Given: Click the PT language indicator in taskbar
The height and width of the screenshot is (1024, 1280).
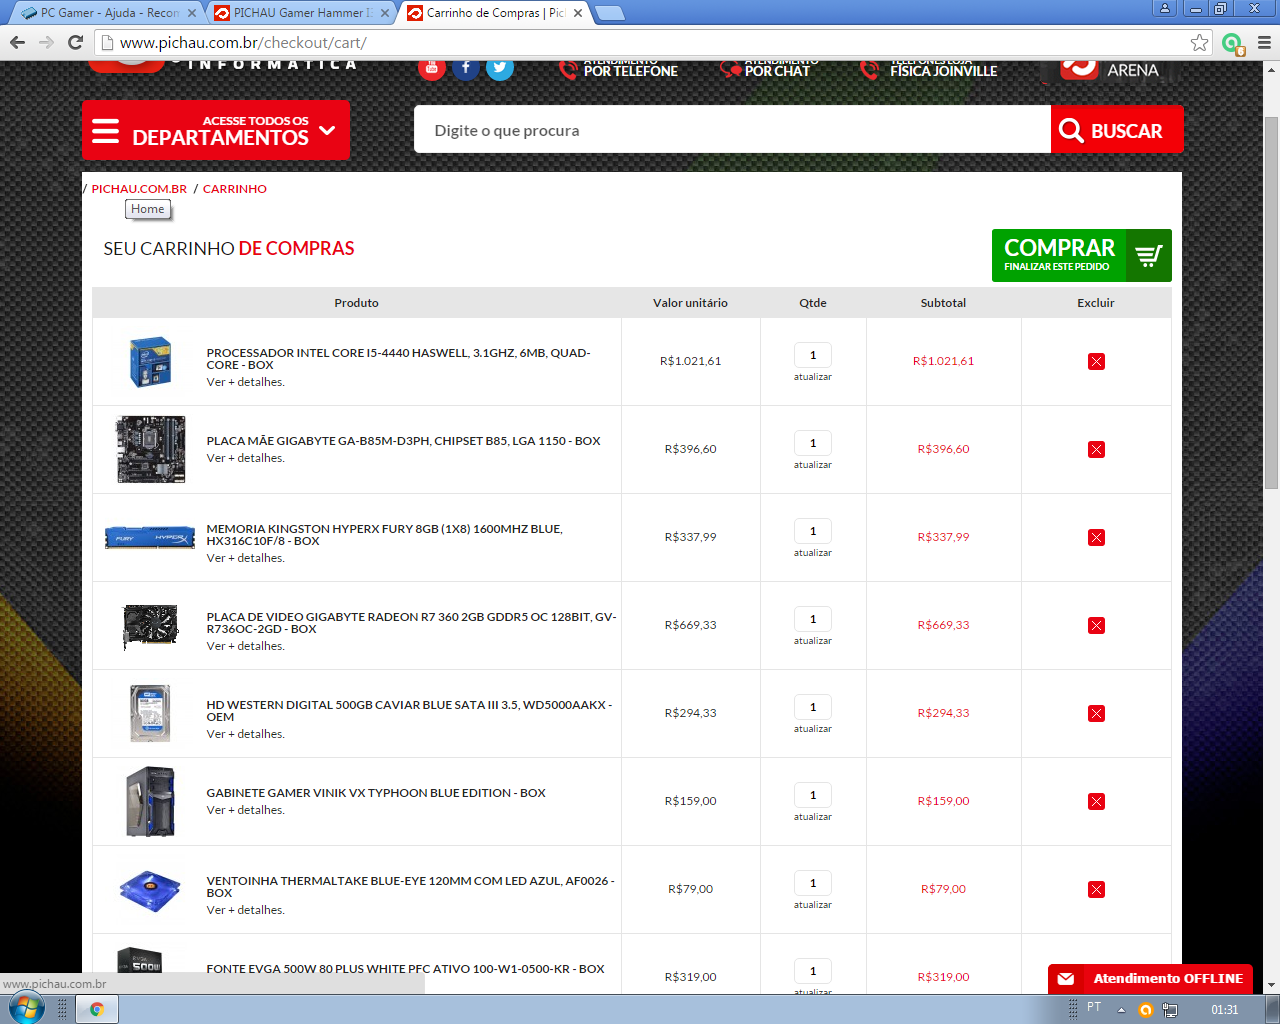Looking at the screenshot, I should [1094, 1007].
